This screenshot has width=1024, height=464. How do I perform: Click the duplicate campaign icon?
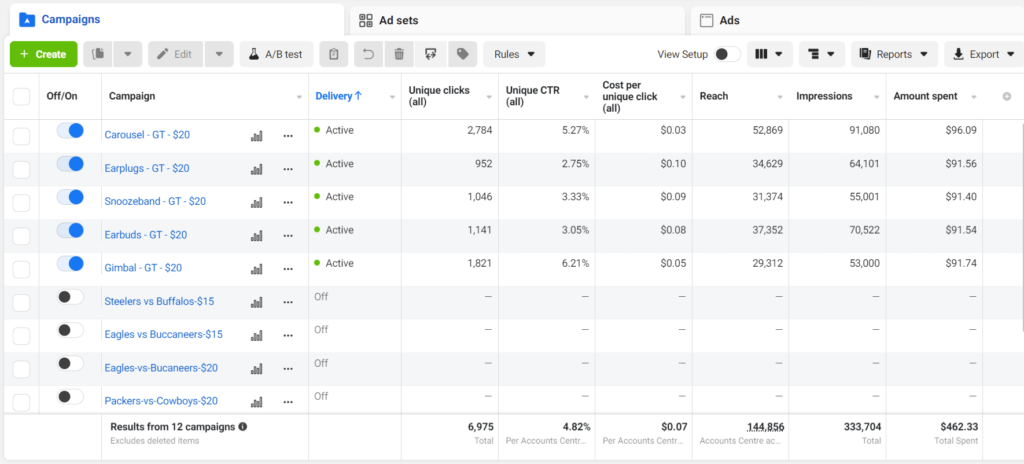[x=98, y=54]
